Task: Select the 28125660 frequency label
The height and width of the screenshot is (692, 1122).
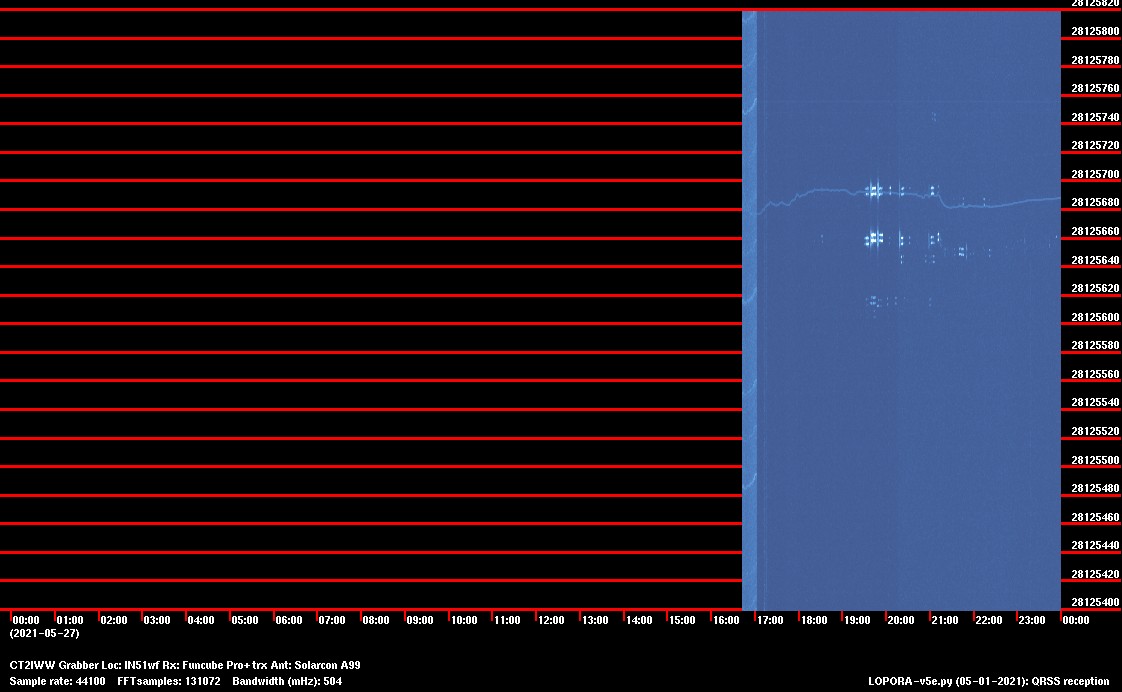Action: click(1095, 231)
